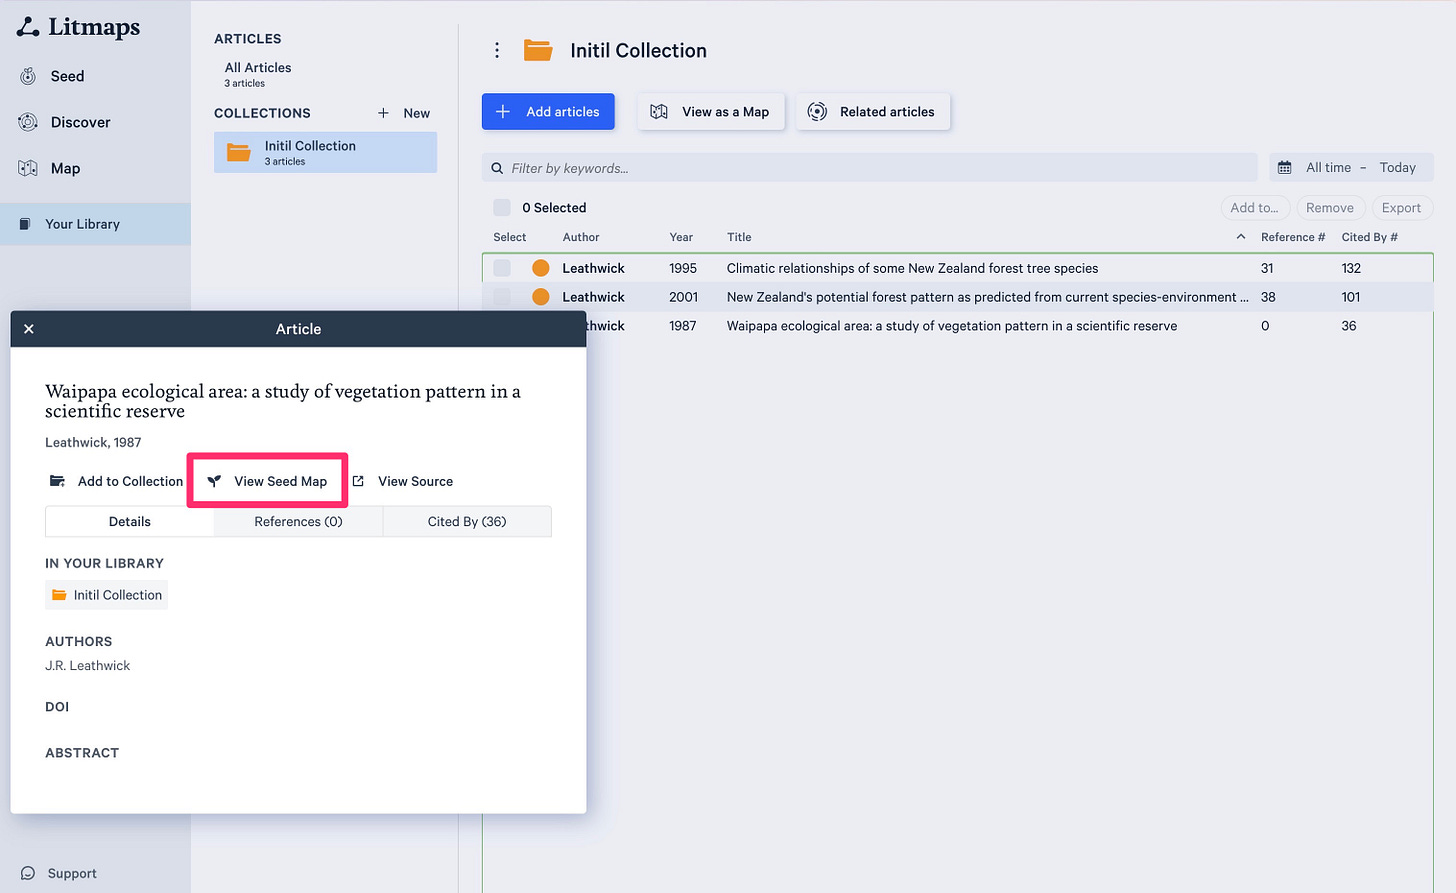Viewport: 1456px width, 893px height.
Task: Open Support at bottom of sidebar
Action: (71, 873)
